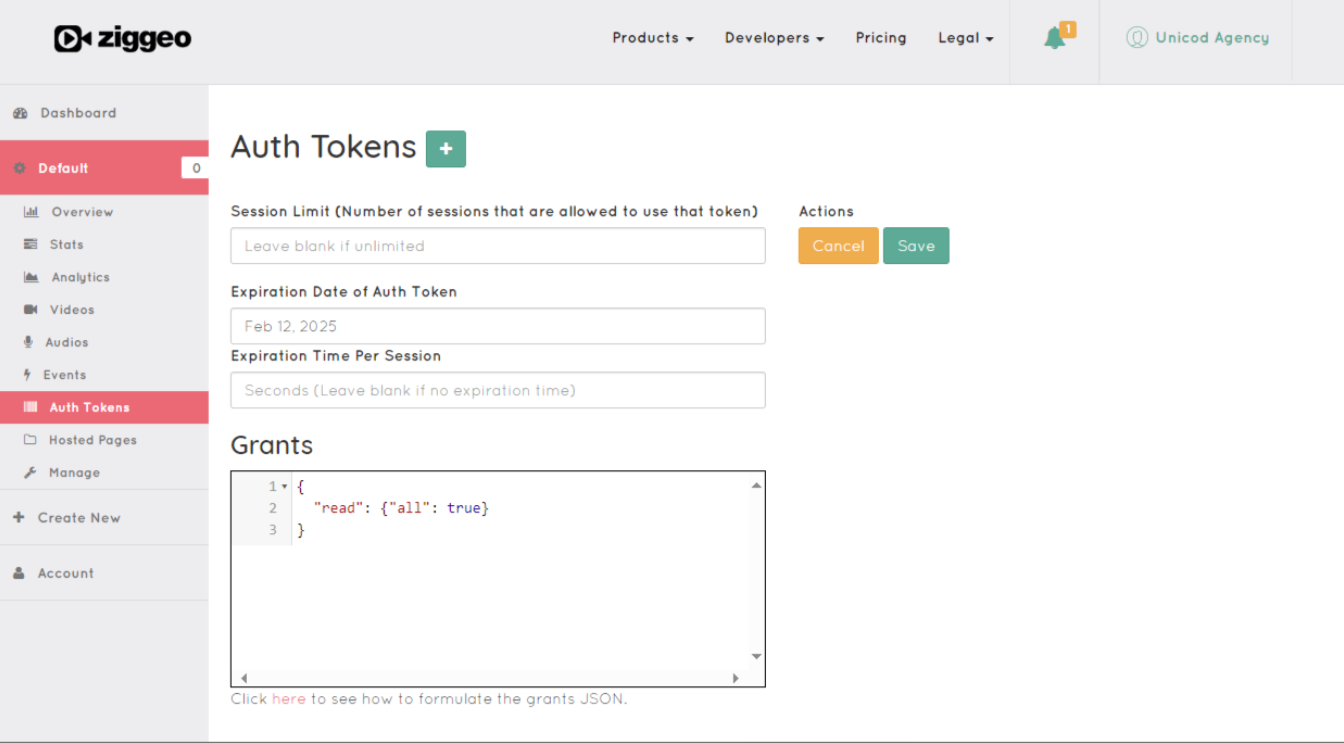The height and width of the screenshot is (743, 1344).
Task: Click the Analytics area-chart icon
Action: tap(31, 277)
